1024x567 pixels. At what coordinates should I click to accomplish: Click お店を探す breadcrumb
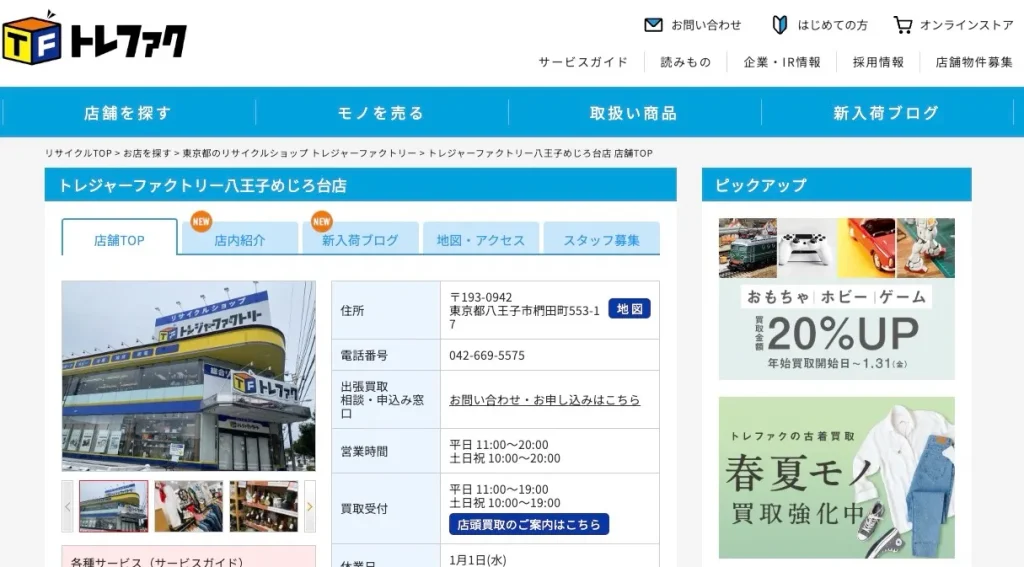click(x=147, y=153)
